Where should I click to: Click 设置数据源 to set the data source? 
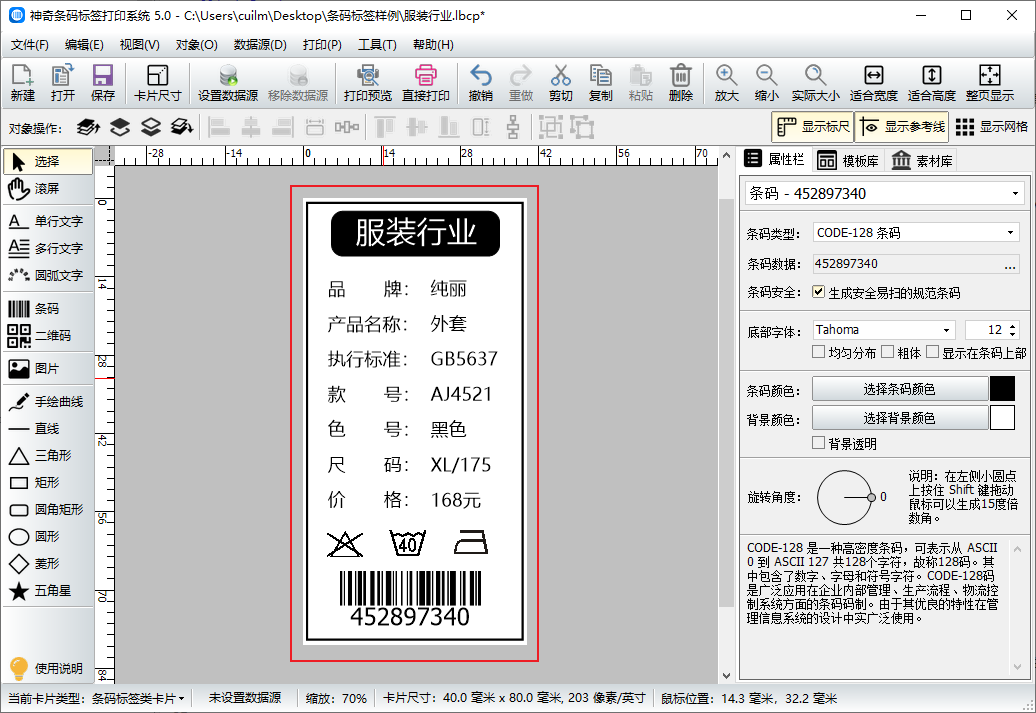click(228, 83)
